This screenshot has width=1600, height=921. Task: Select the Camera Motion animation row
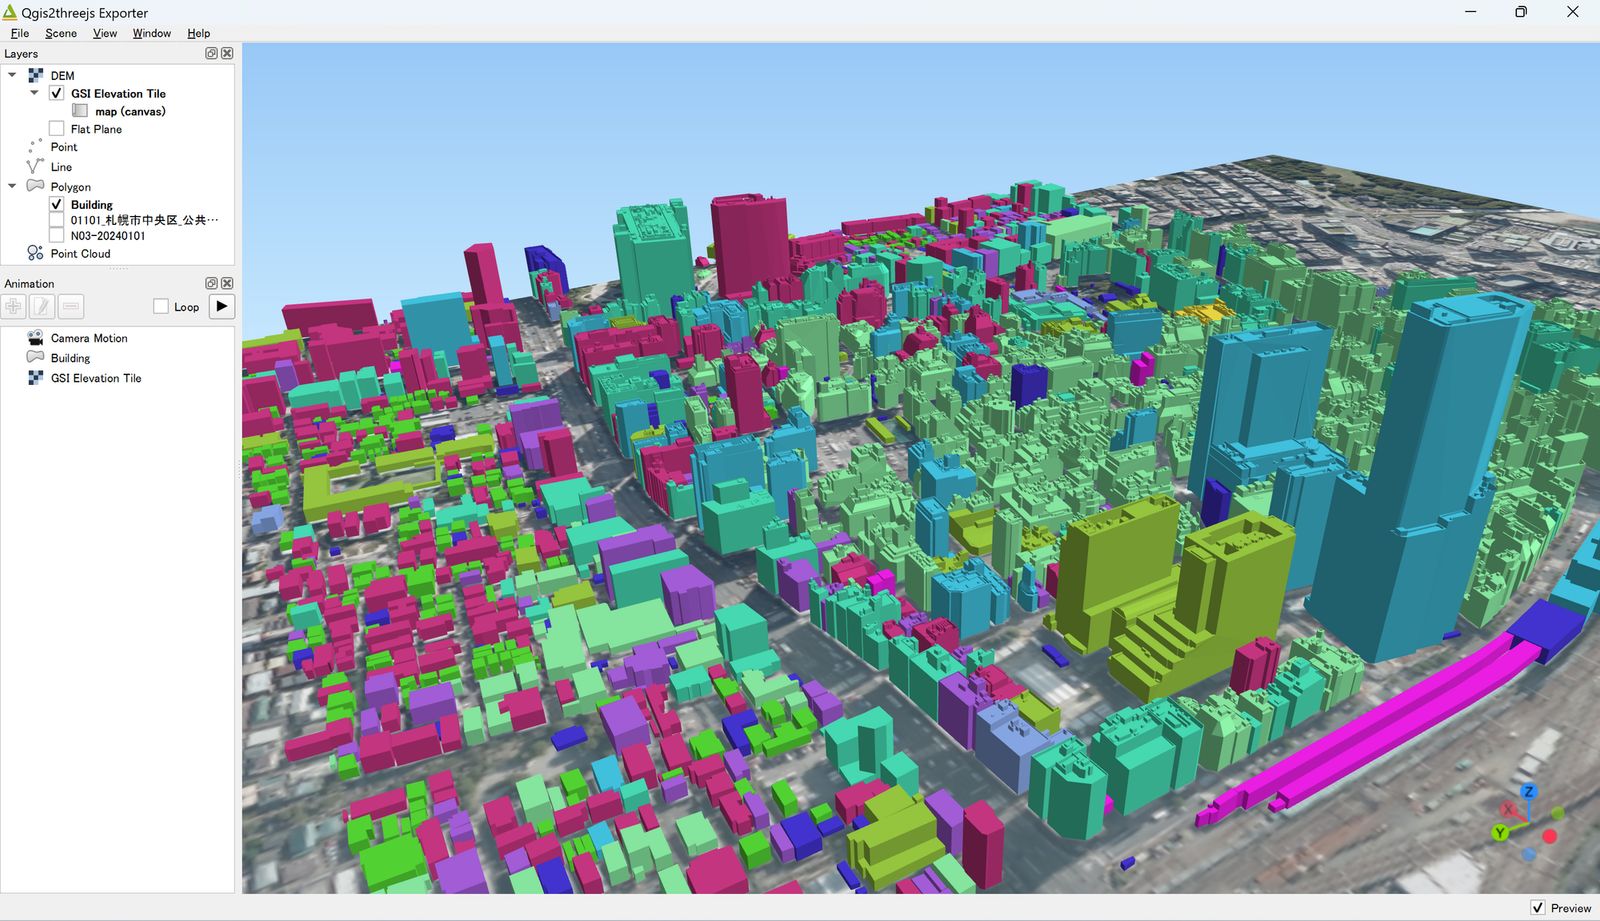118,338
